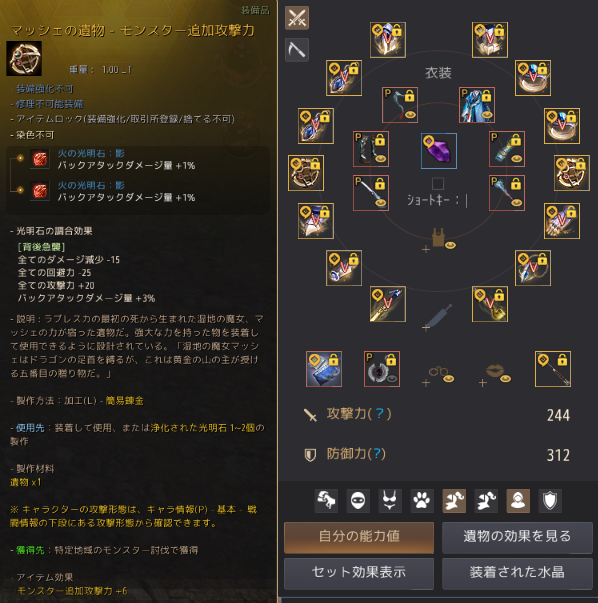The width and height of the screenshot is (598, 603).
Task: Tick the checkbox above ショートキー
Action: point(438,183)
